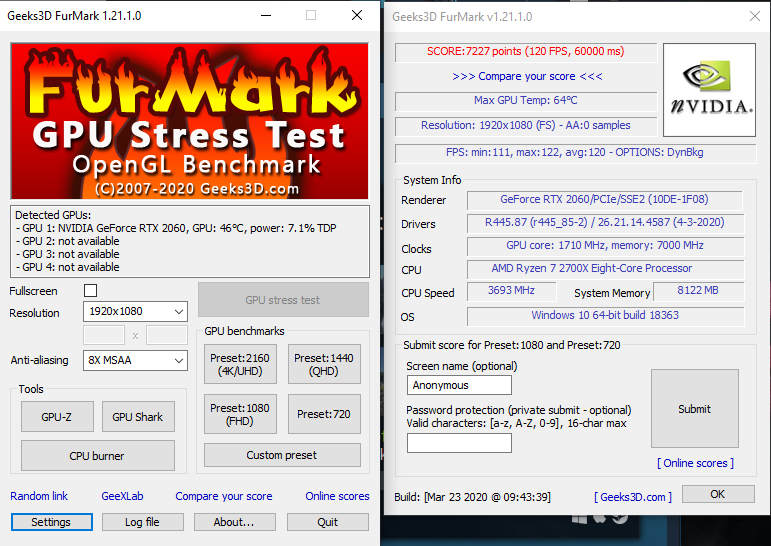Viewport: 771px width, 546px height.
Task: Click the GPU 4: not available line
Action: click(x=67, y=267)
